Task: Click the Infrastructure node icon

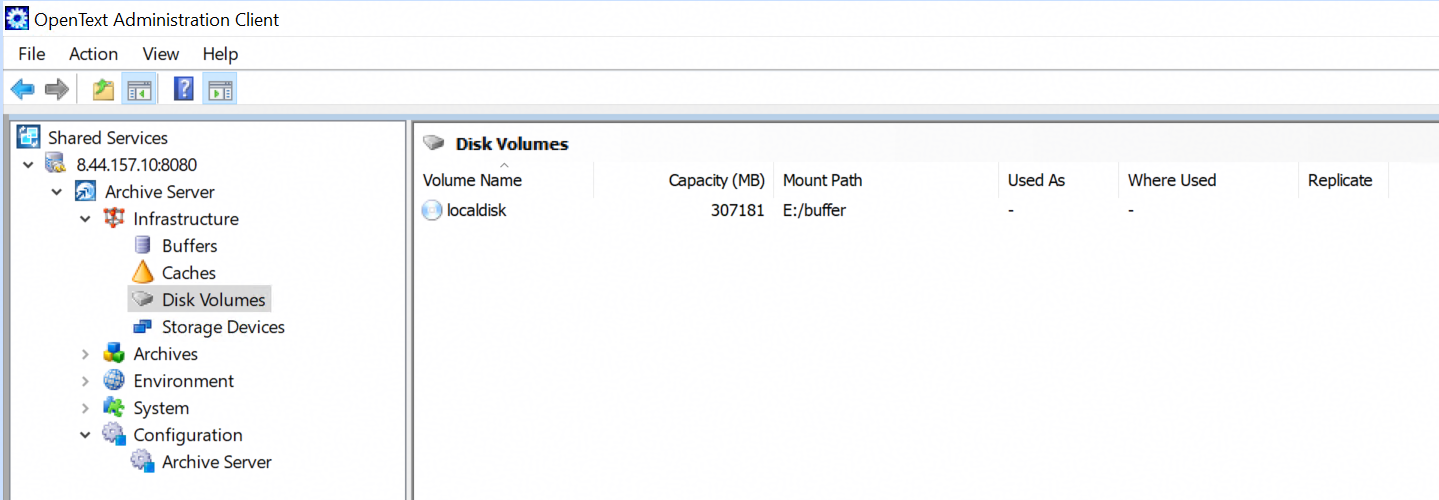Action: pos(114,218)
